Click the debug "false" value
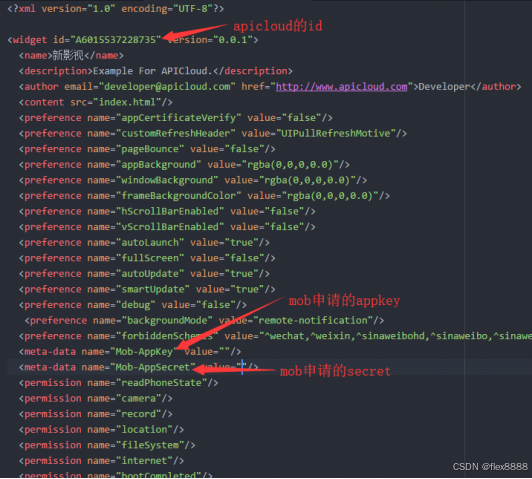Image resolution: width=532 pixels, height=479 pixels. [x=216, y=305]
